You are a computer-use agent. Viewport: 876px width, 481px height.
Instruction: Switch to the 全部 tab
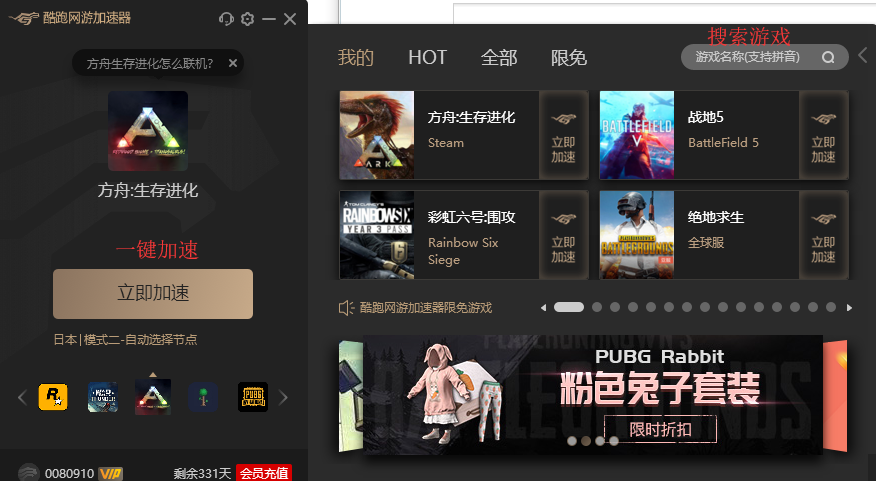coord(499,58)
